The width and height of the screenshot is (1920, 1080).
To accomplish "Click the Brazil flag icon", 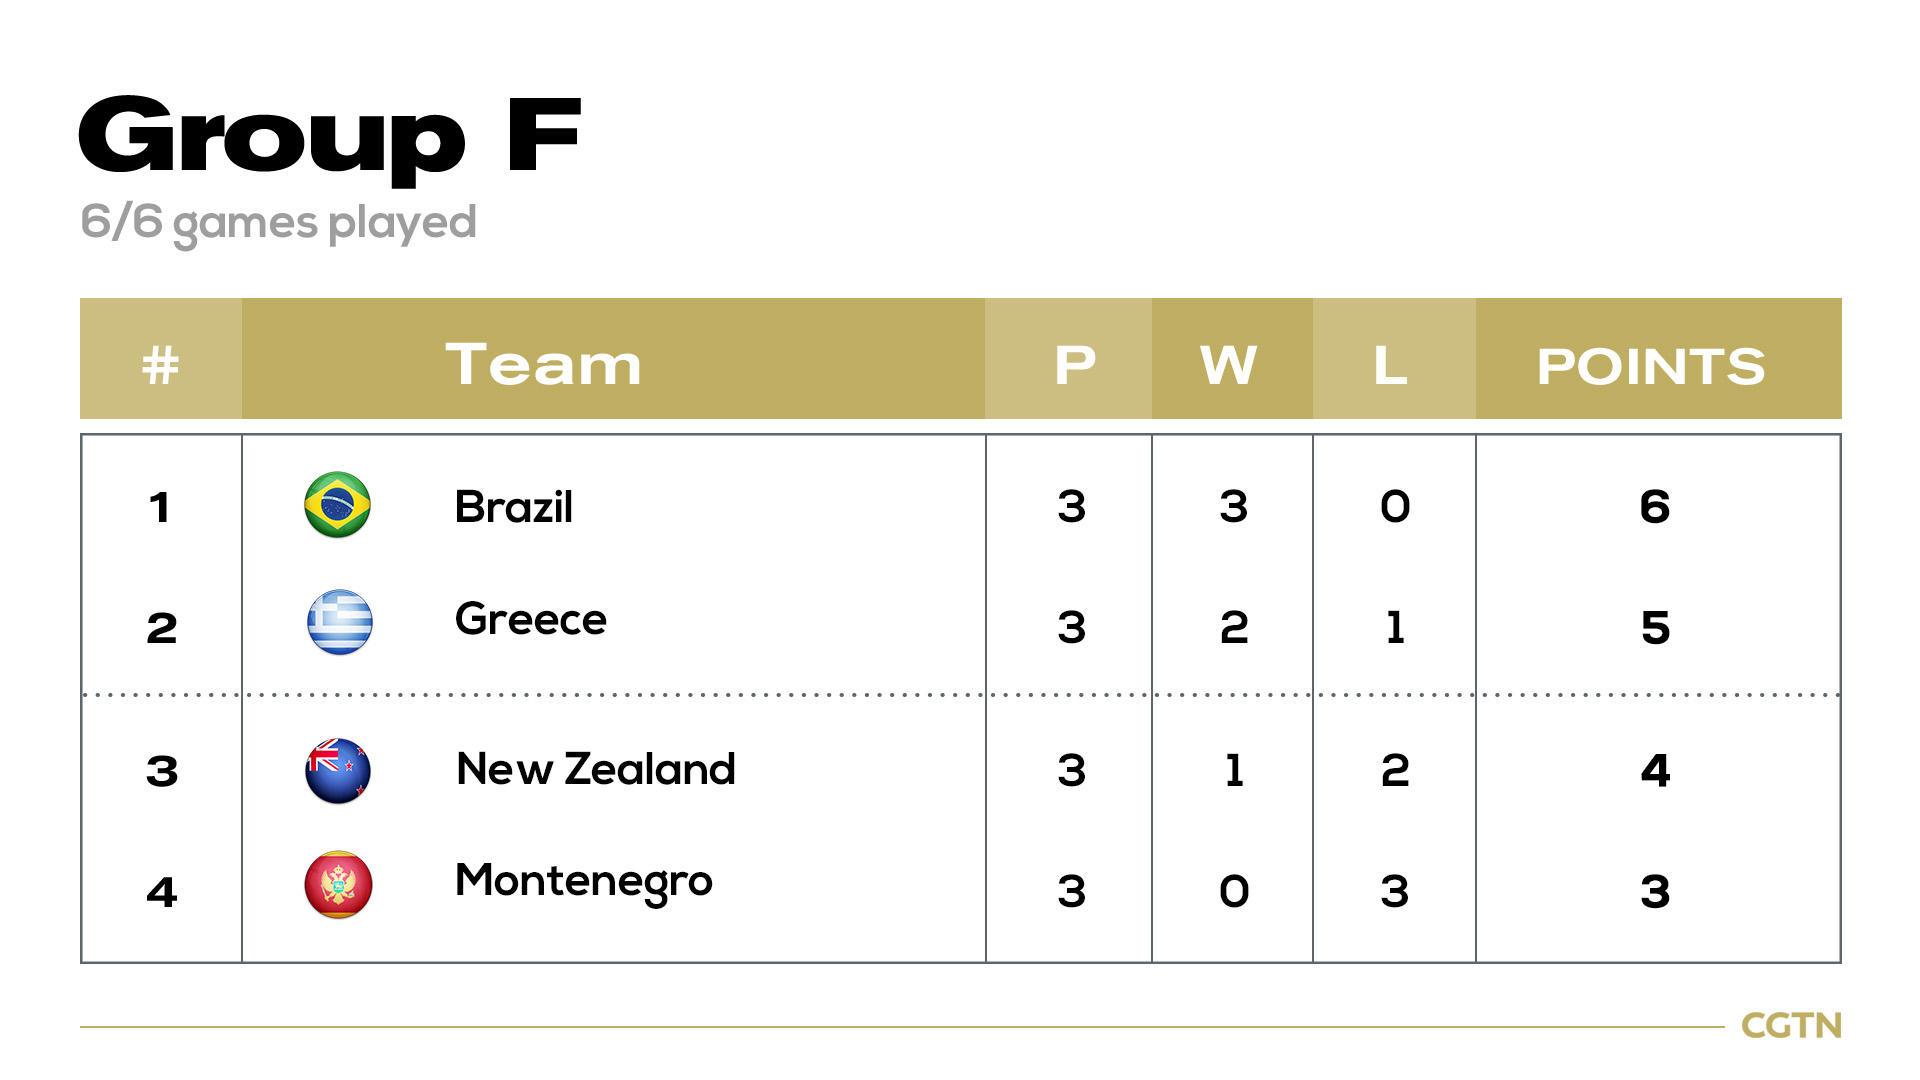I will coord(338,505).
